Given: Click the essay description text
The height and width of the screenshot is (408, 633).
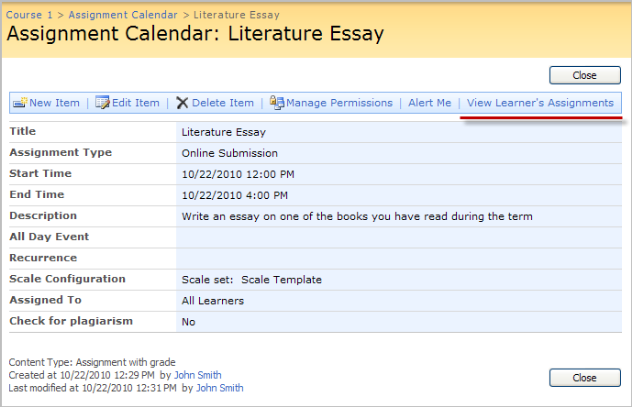Looking at the screenshot, I should pos(357,216).
